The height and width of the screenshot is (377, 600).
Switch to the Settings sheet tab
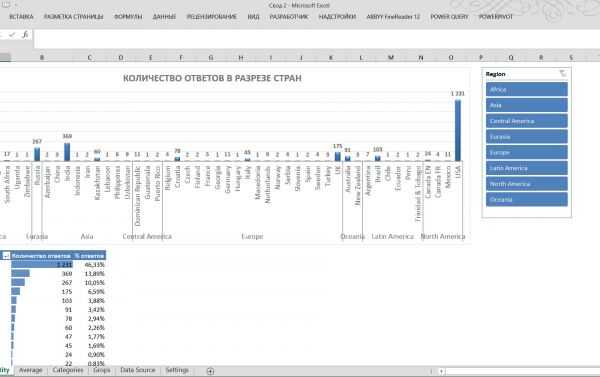pyautogui.click(x=177, y=370)
